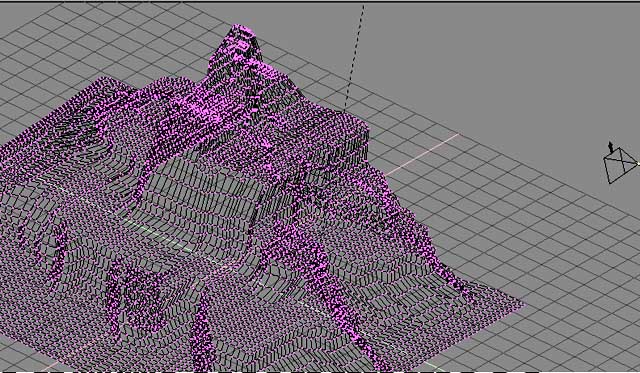Select the camera object in the viewport
Image resolution: width=640 pixels, height=373 pixels.
pos(620,163)
